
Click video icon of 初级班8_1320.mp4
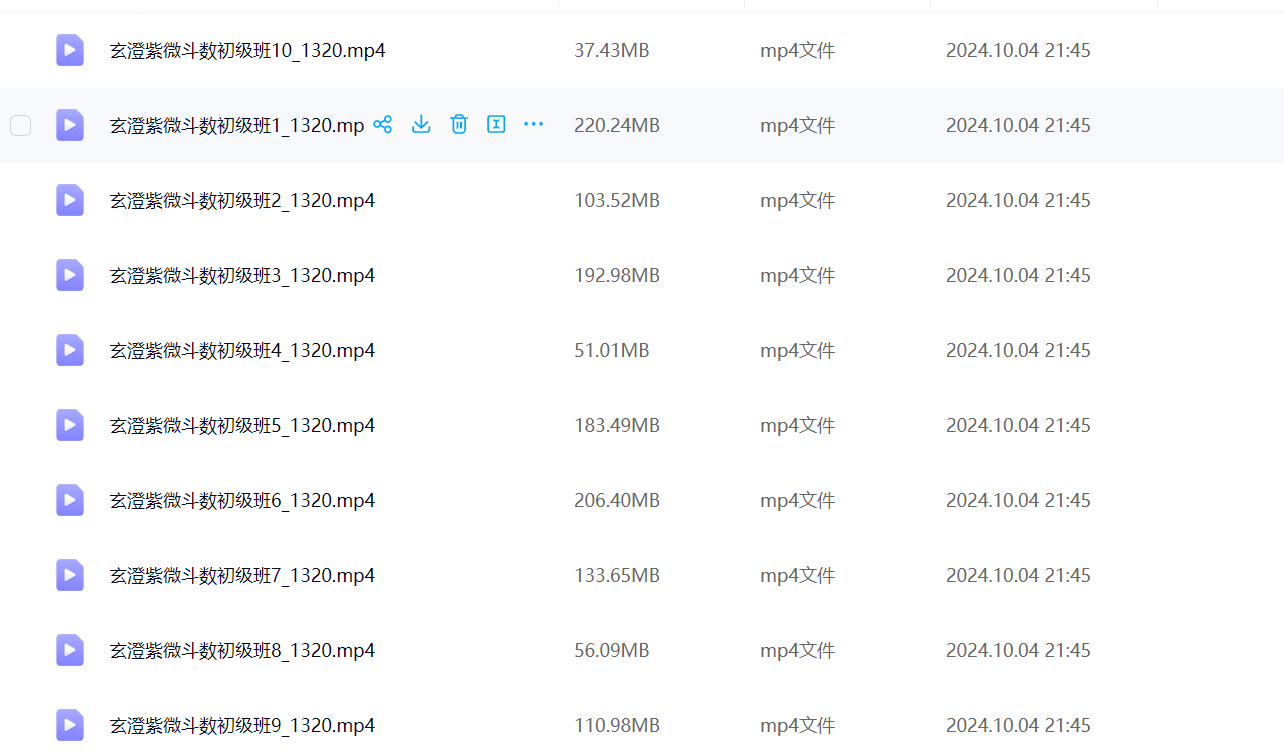[x=70, y=650]
